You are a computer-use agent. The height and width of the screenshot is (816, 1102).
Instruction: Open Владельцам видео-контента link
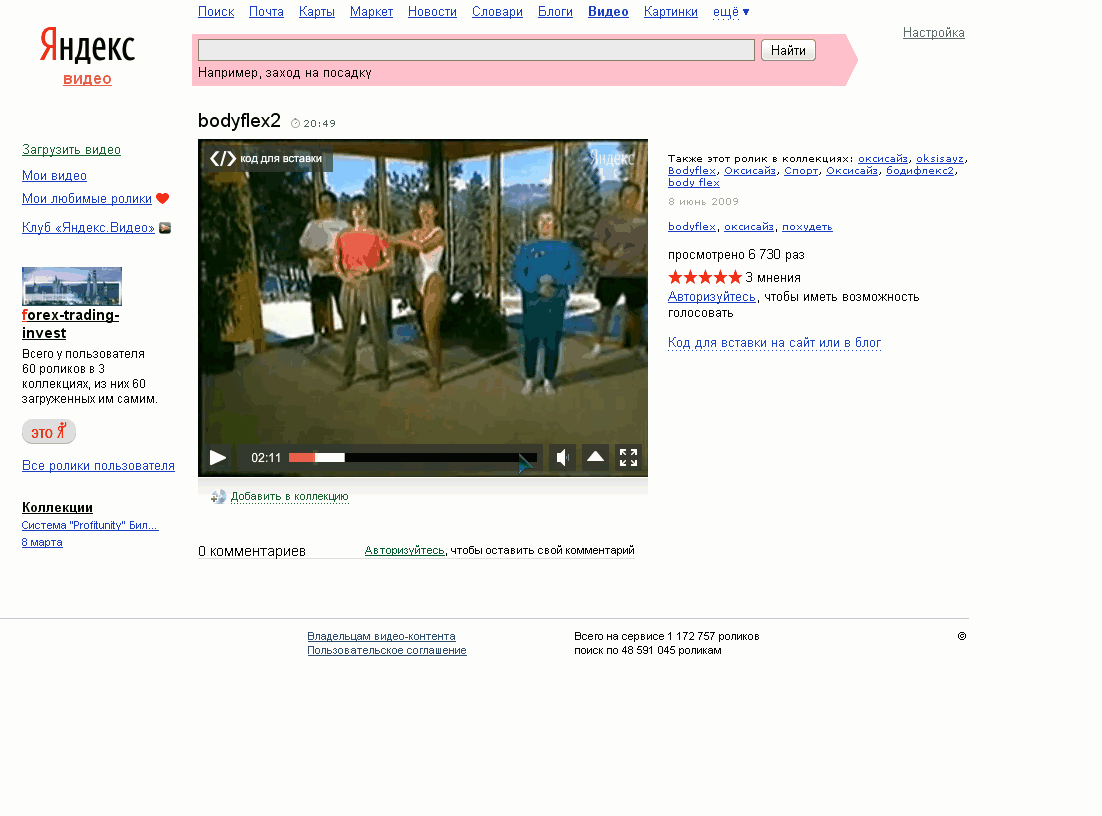[x=381, y=636]
